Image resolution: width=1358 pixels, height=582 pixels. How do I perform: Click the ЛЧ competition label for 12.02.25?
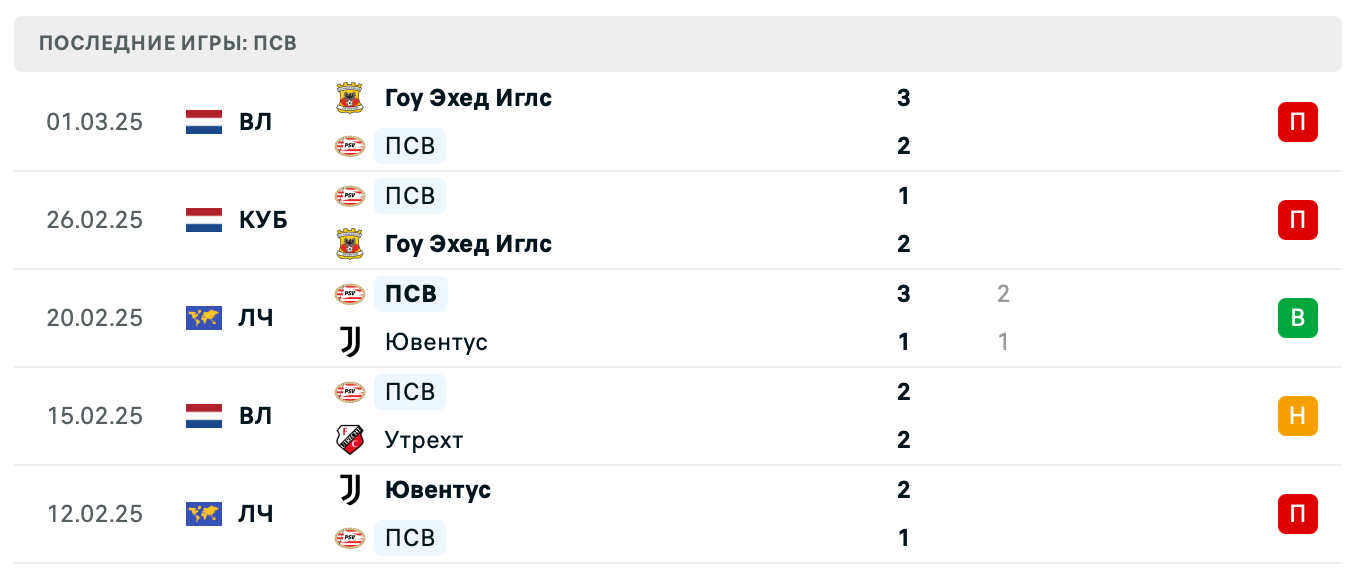256,514
